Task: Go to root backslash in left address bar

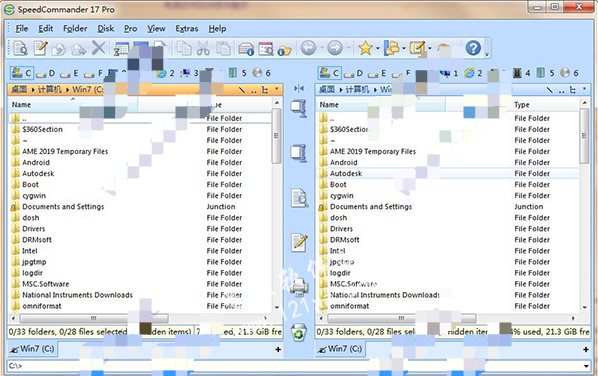Action: (242, 90)
